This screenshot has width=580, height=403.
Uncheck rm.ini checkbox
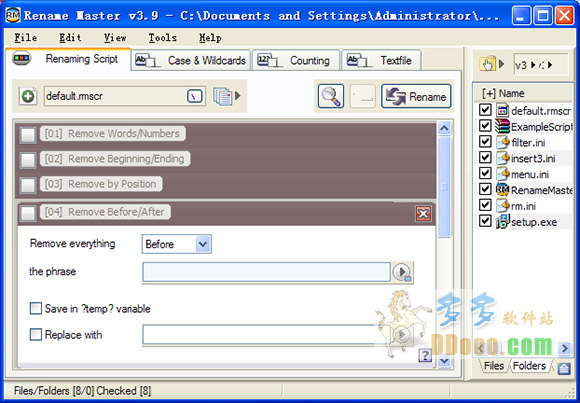point(485,205)
